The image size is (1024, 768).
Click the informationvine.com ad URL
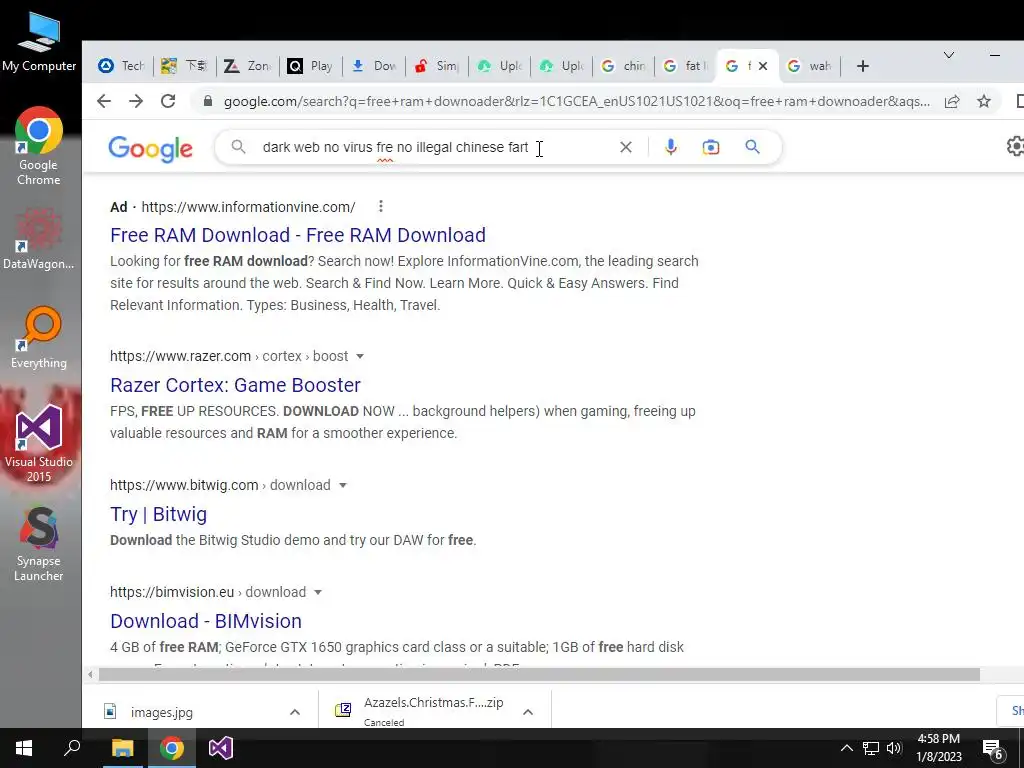pyautogui.click(x=248, y=207)
